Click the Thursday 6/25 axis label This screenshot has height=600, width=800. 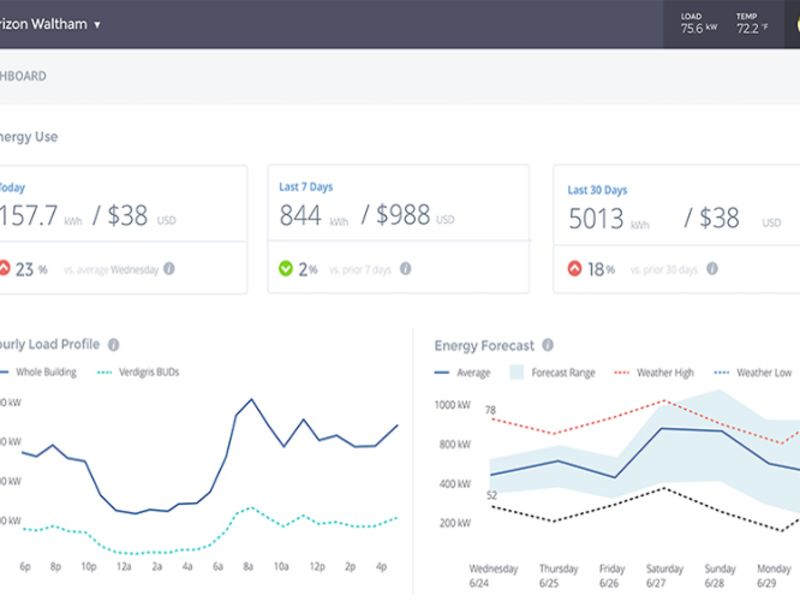coord(559,576)
